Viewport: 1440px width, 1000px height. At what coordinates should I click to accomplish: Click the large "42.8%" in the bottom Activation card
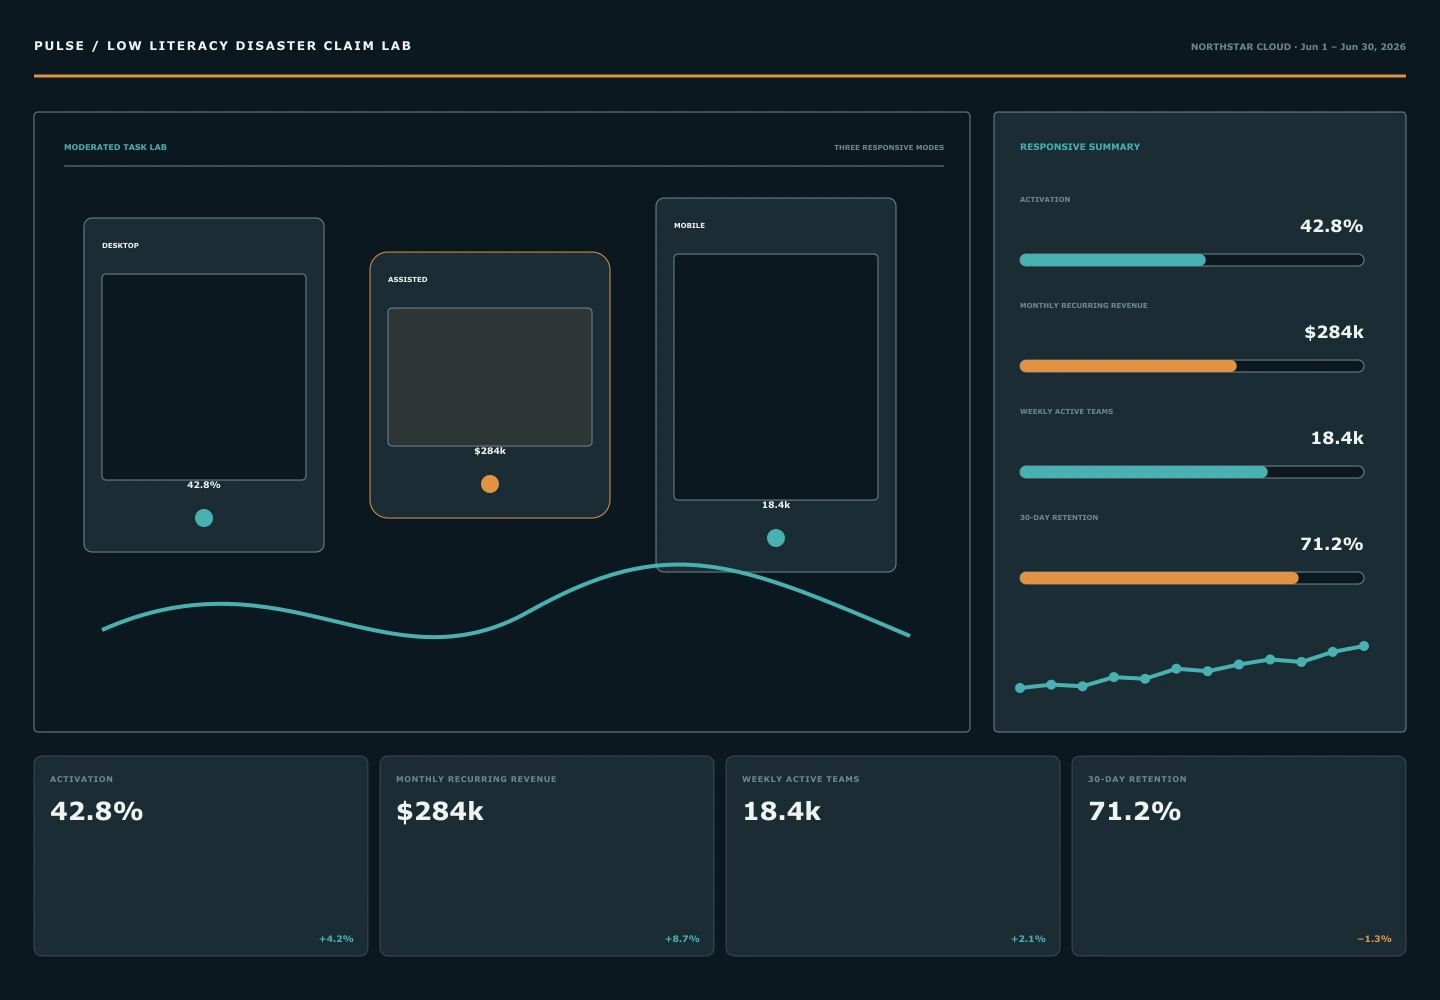(x=97, y=811)
